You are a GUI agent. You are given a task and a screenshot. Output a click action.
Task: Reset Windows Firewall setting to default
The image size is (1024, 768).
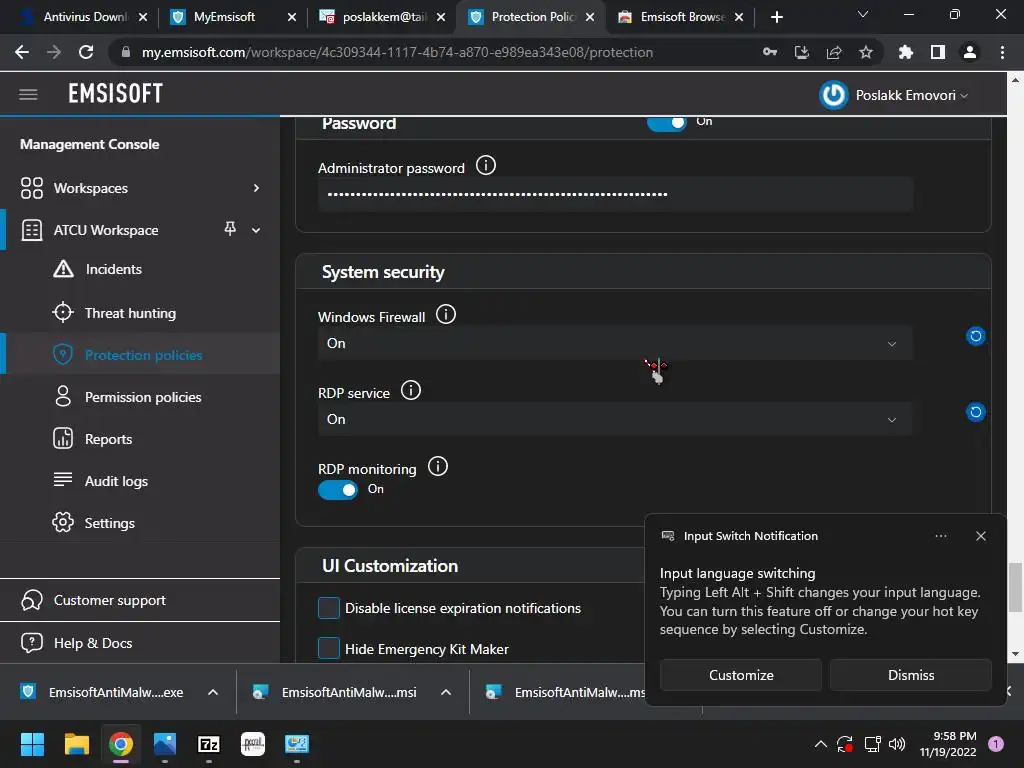(975, 336)
